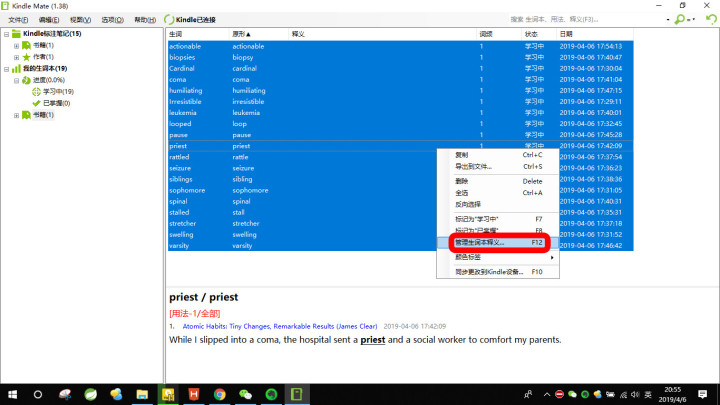Open the 文件(F) menu

pos(18,20)
